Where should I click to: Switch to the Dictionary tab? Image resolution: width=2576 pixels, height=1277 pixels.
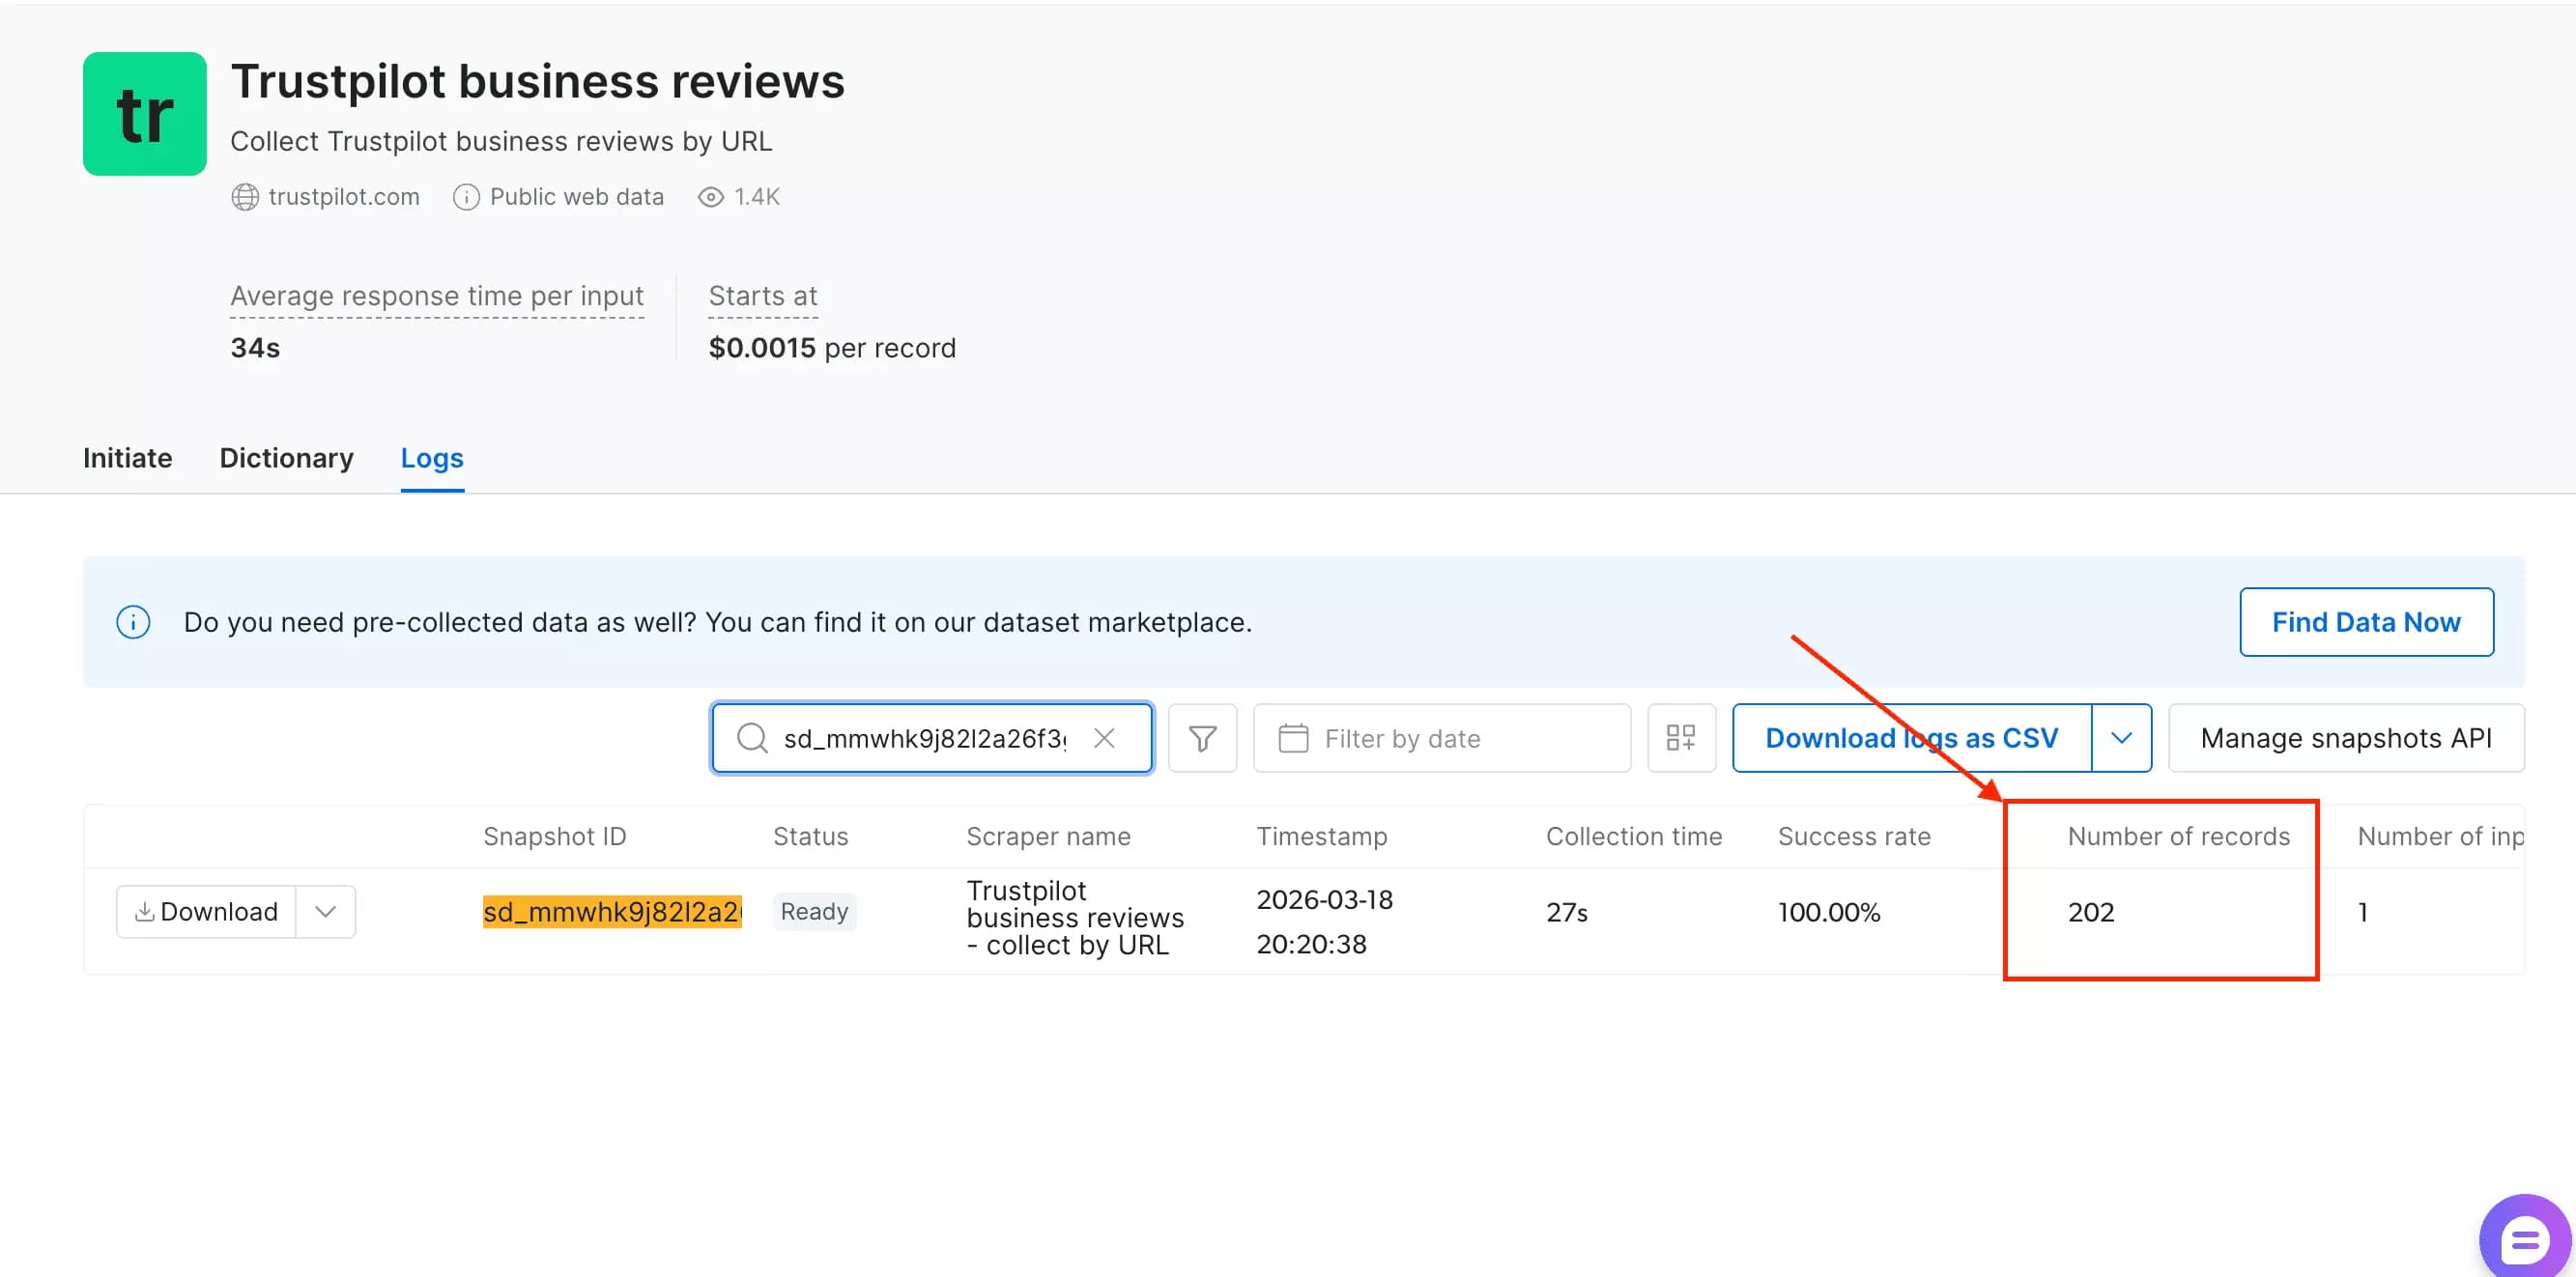coord(286,458)
